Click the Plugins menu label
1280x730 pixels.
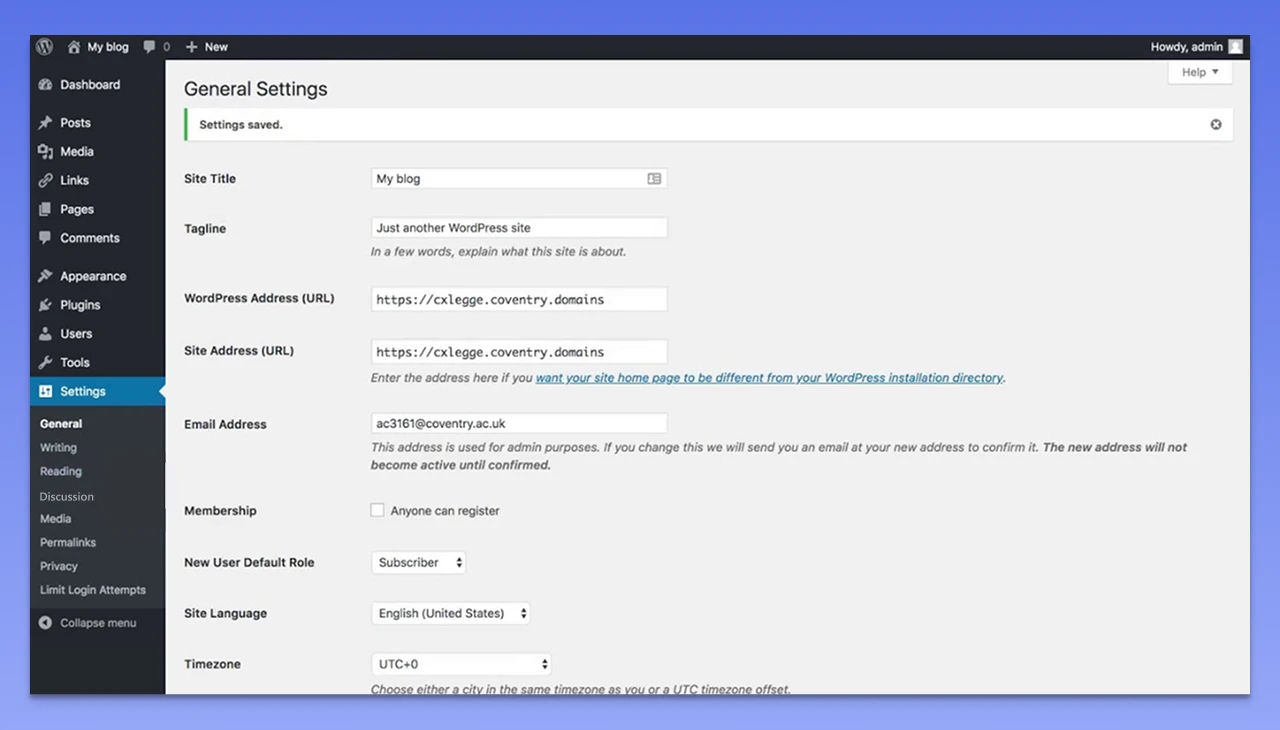coord(80,305)
